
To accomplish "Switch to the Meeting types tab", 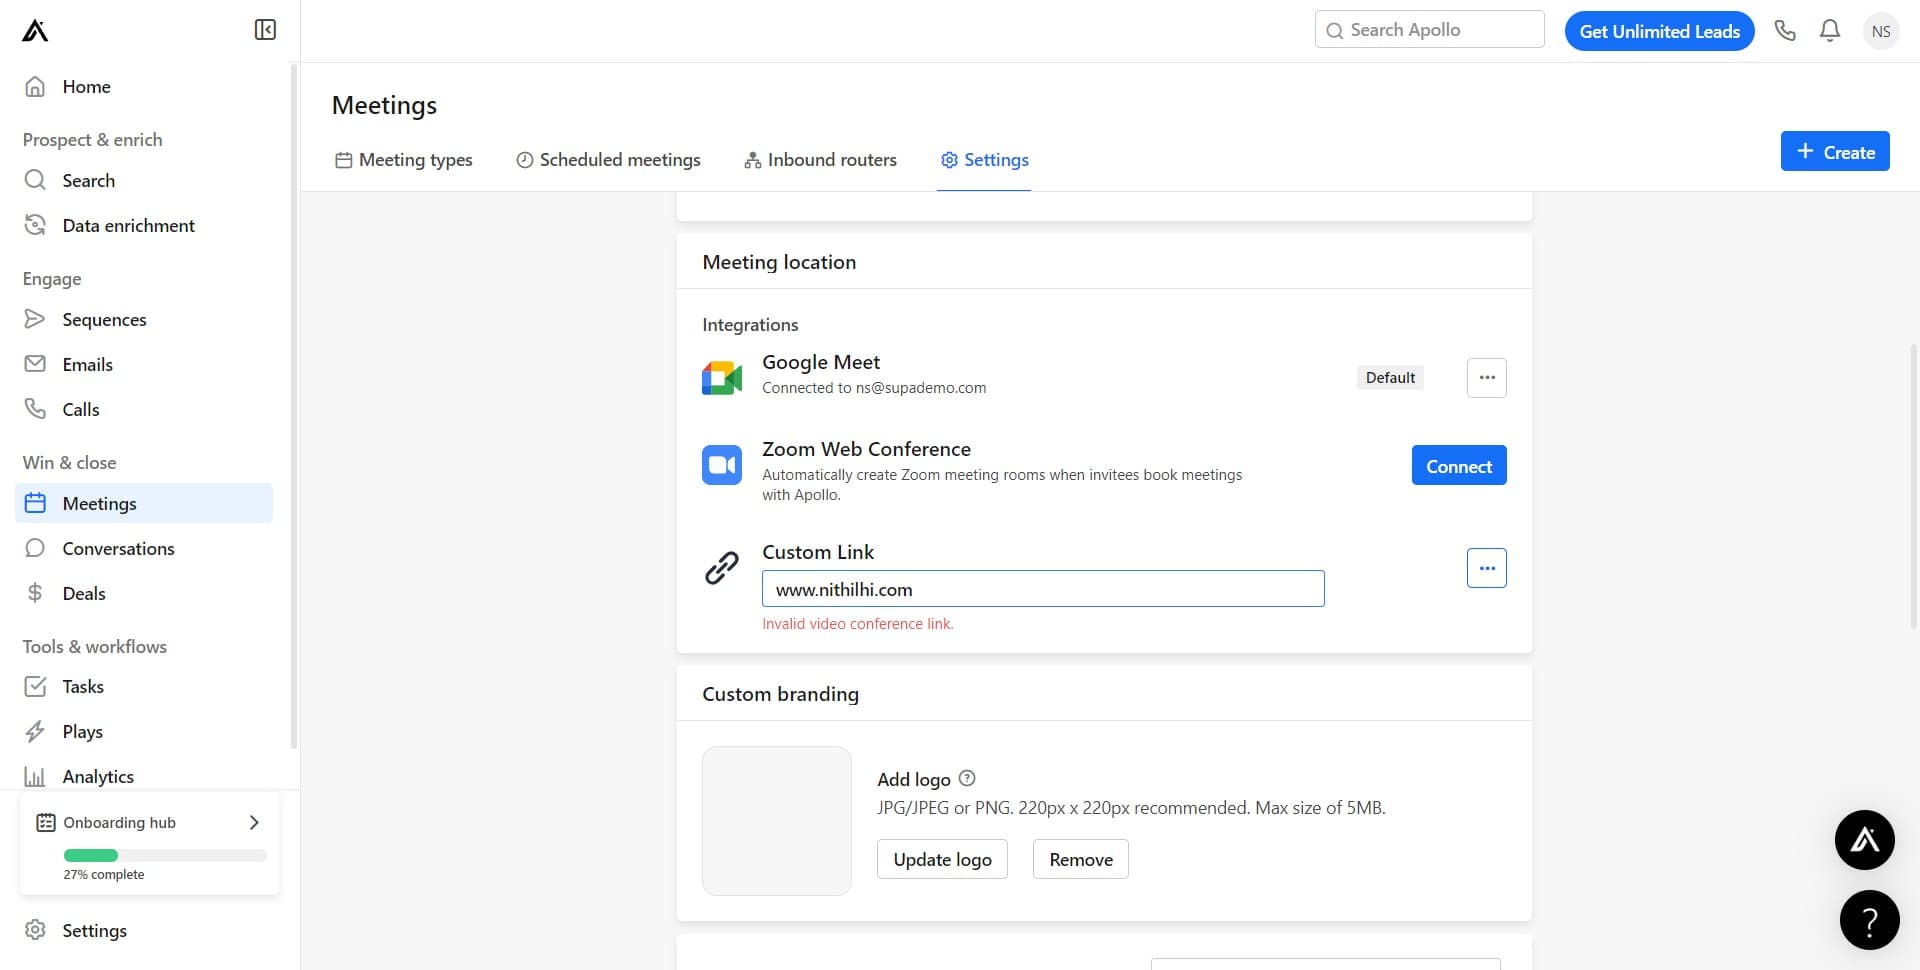I will pos(415,160).
